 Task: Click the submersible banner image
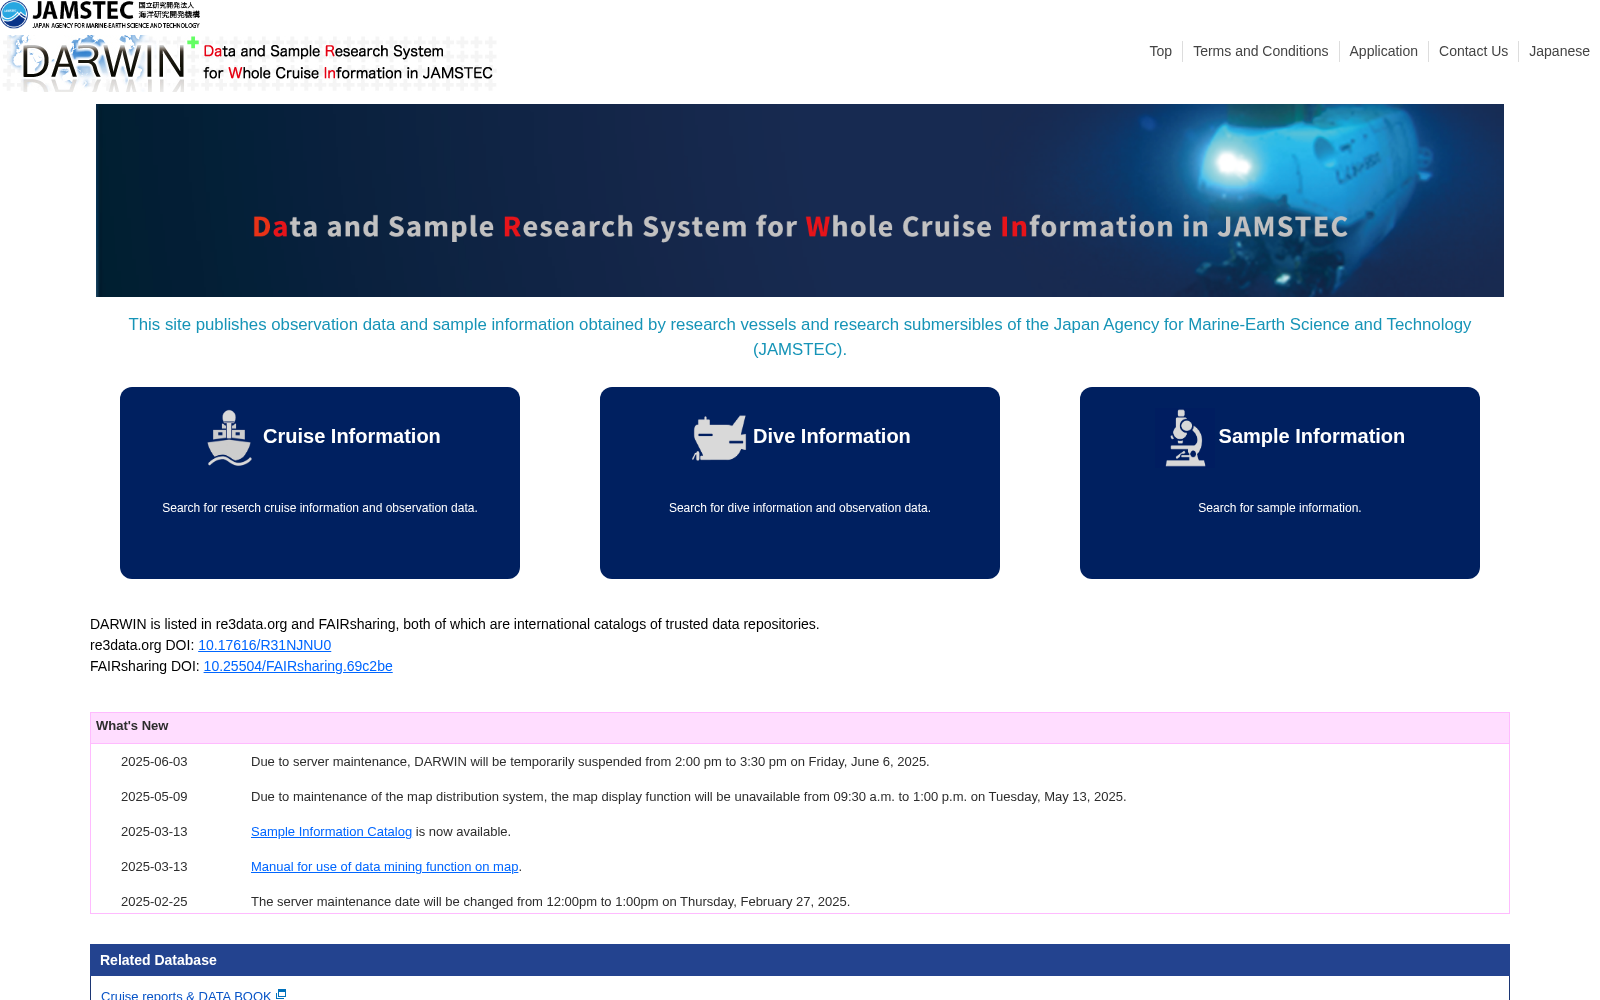point(800,200)
